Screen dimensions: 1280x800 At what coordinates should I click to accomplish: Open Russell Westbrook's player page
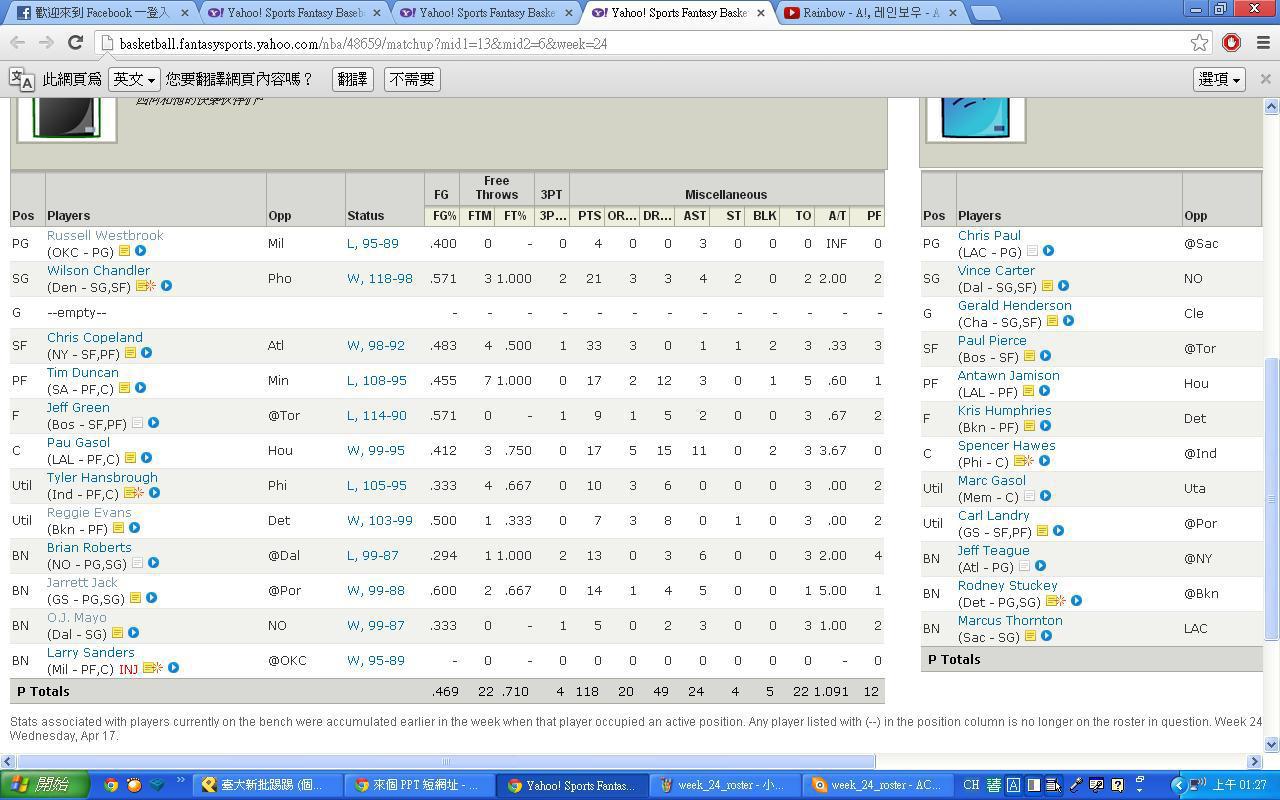(105, 236)
